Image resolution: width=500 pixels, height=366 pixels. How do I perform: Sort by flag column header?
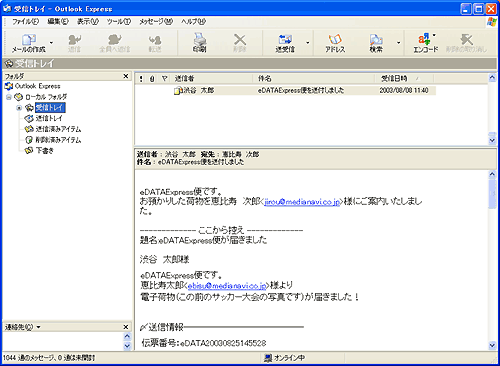tap(164, 79)
